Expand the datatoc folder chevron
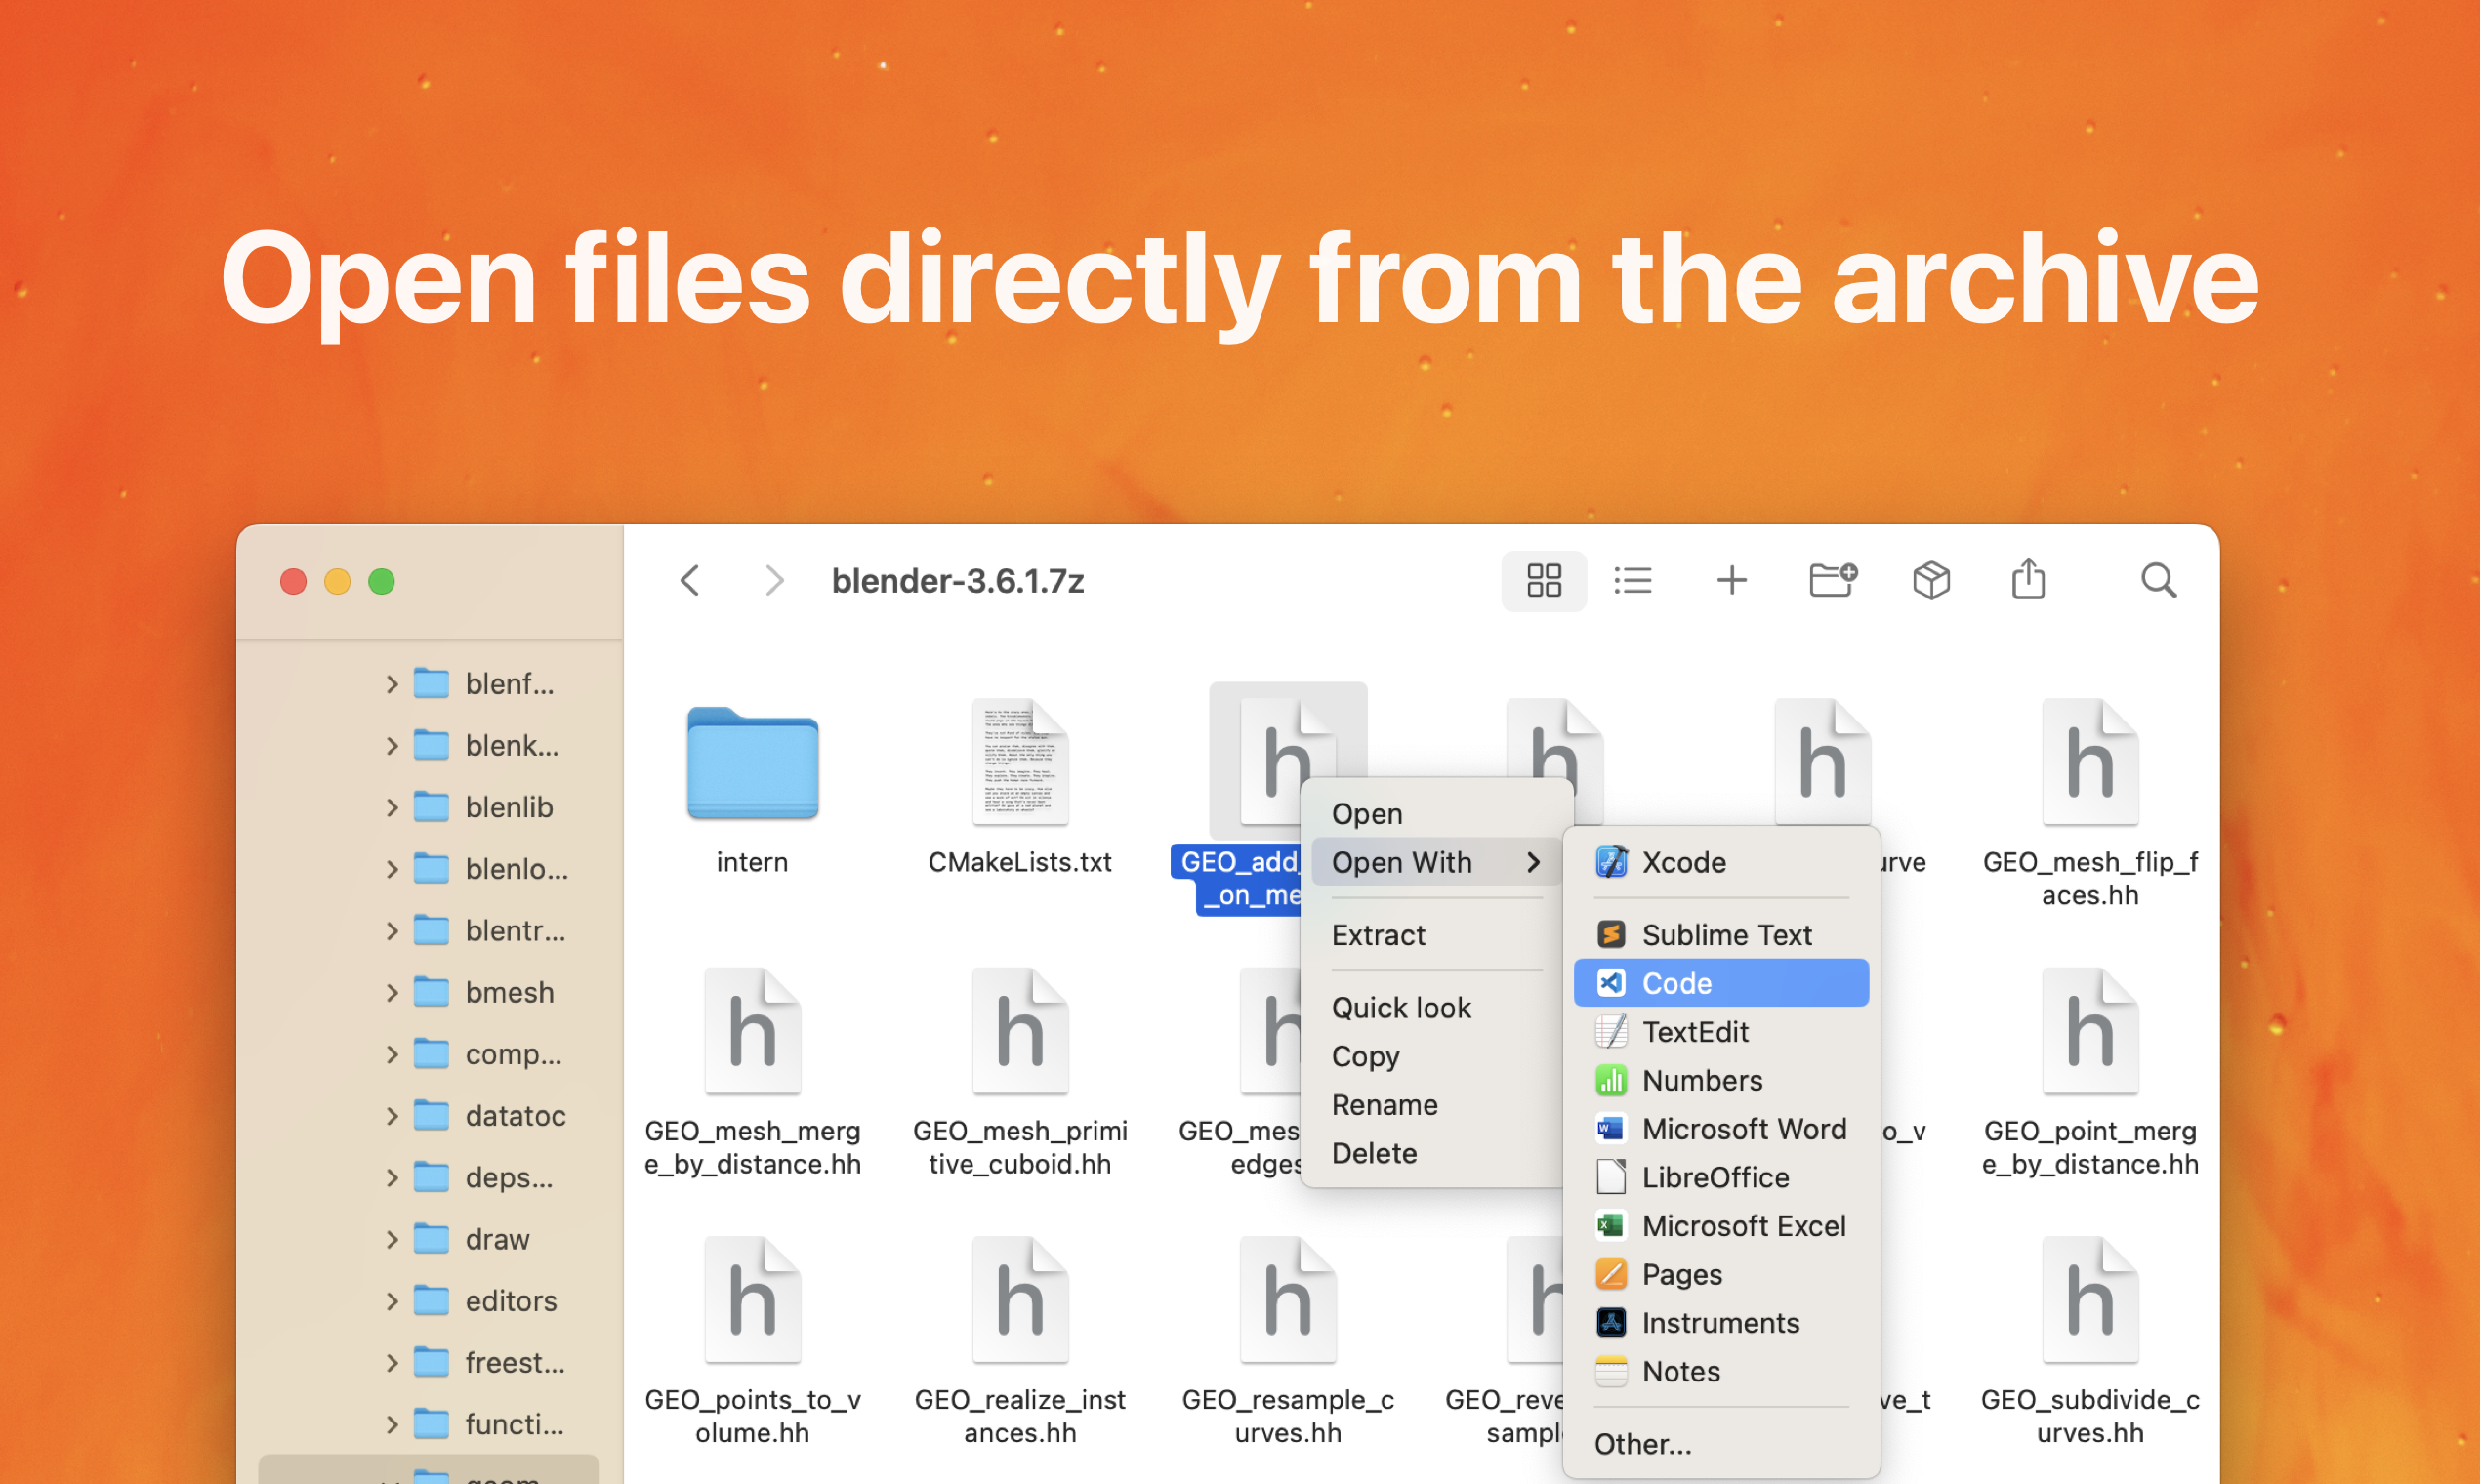Screen dimensions: 2480x1484 click(392, 1116)
